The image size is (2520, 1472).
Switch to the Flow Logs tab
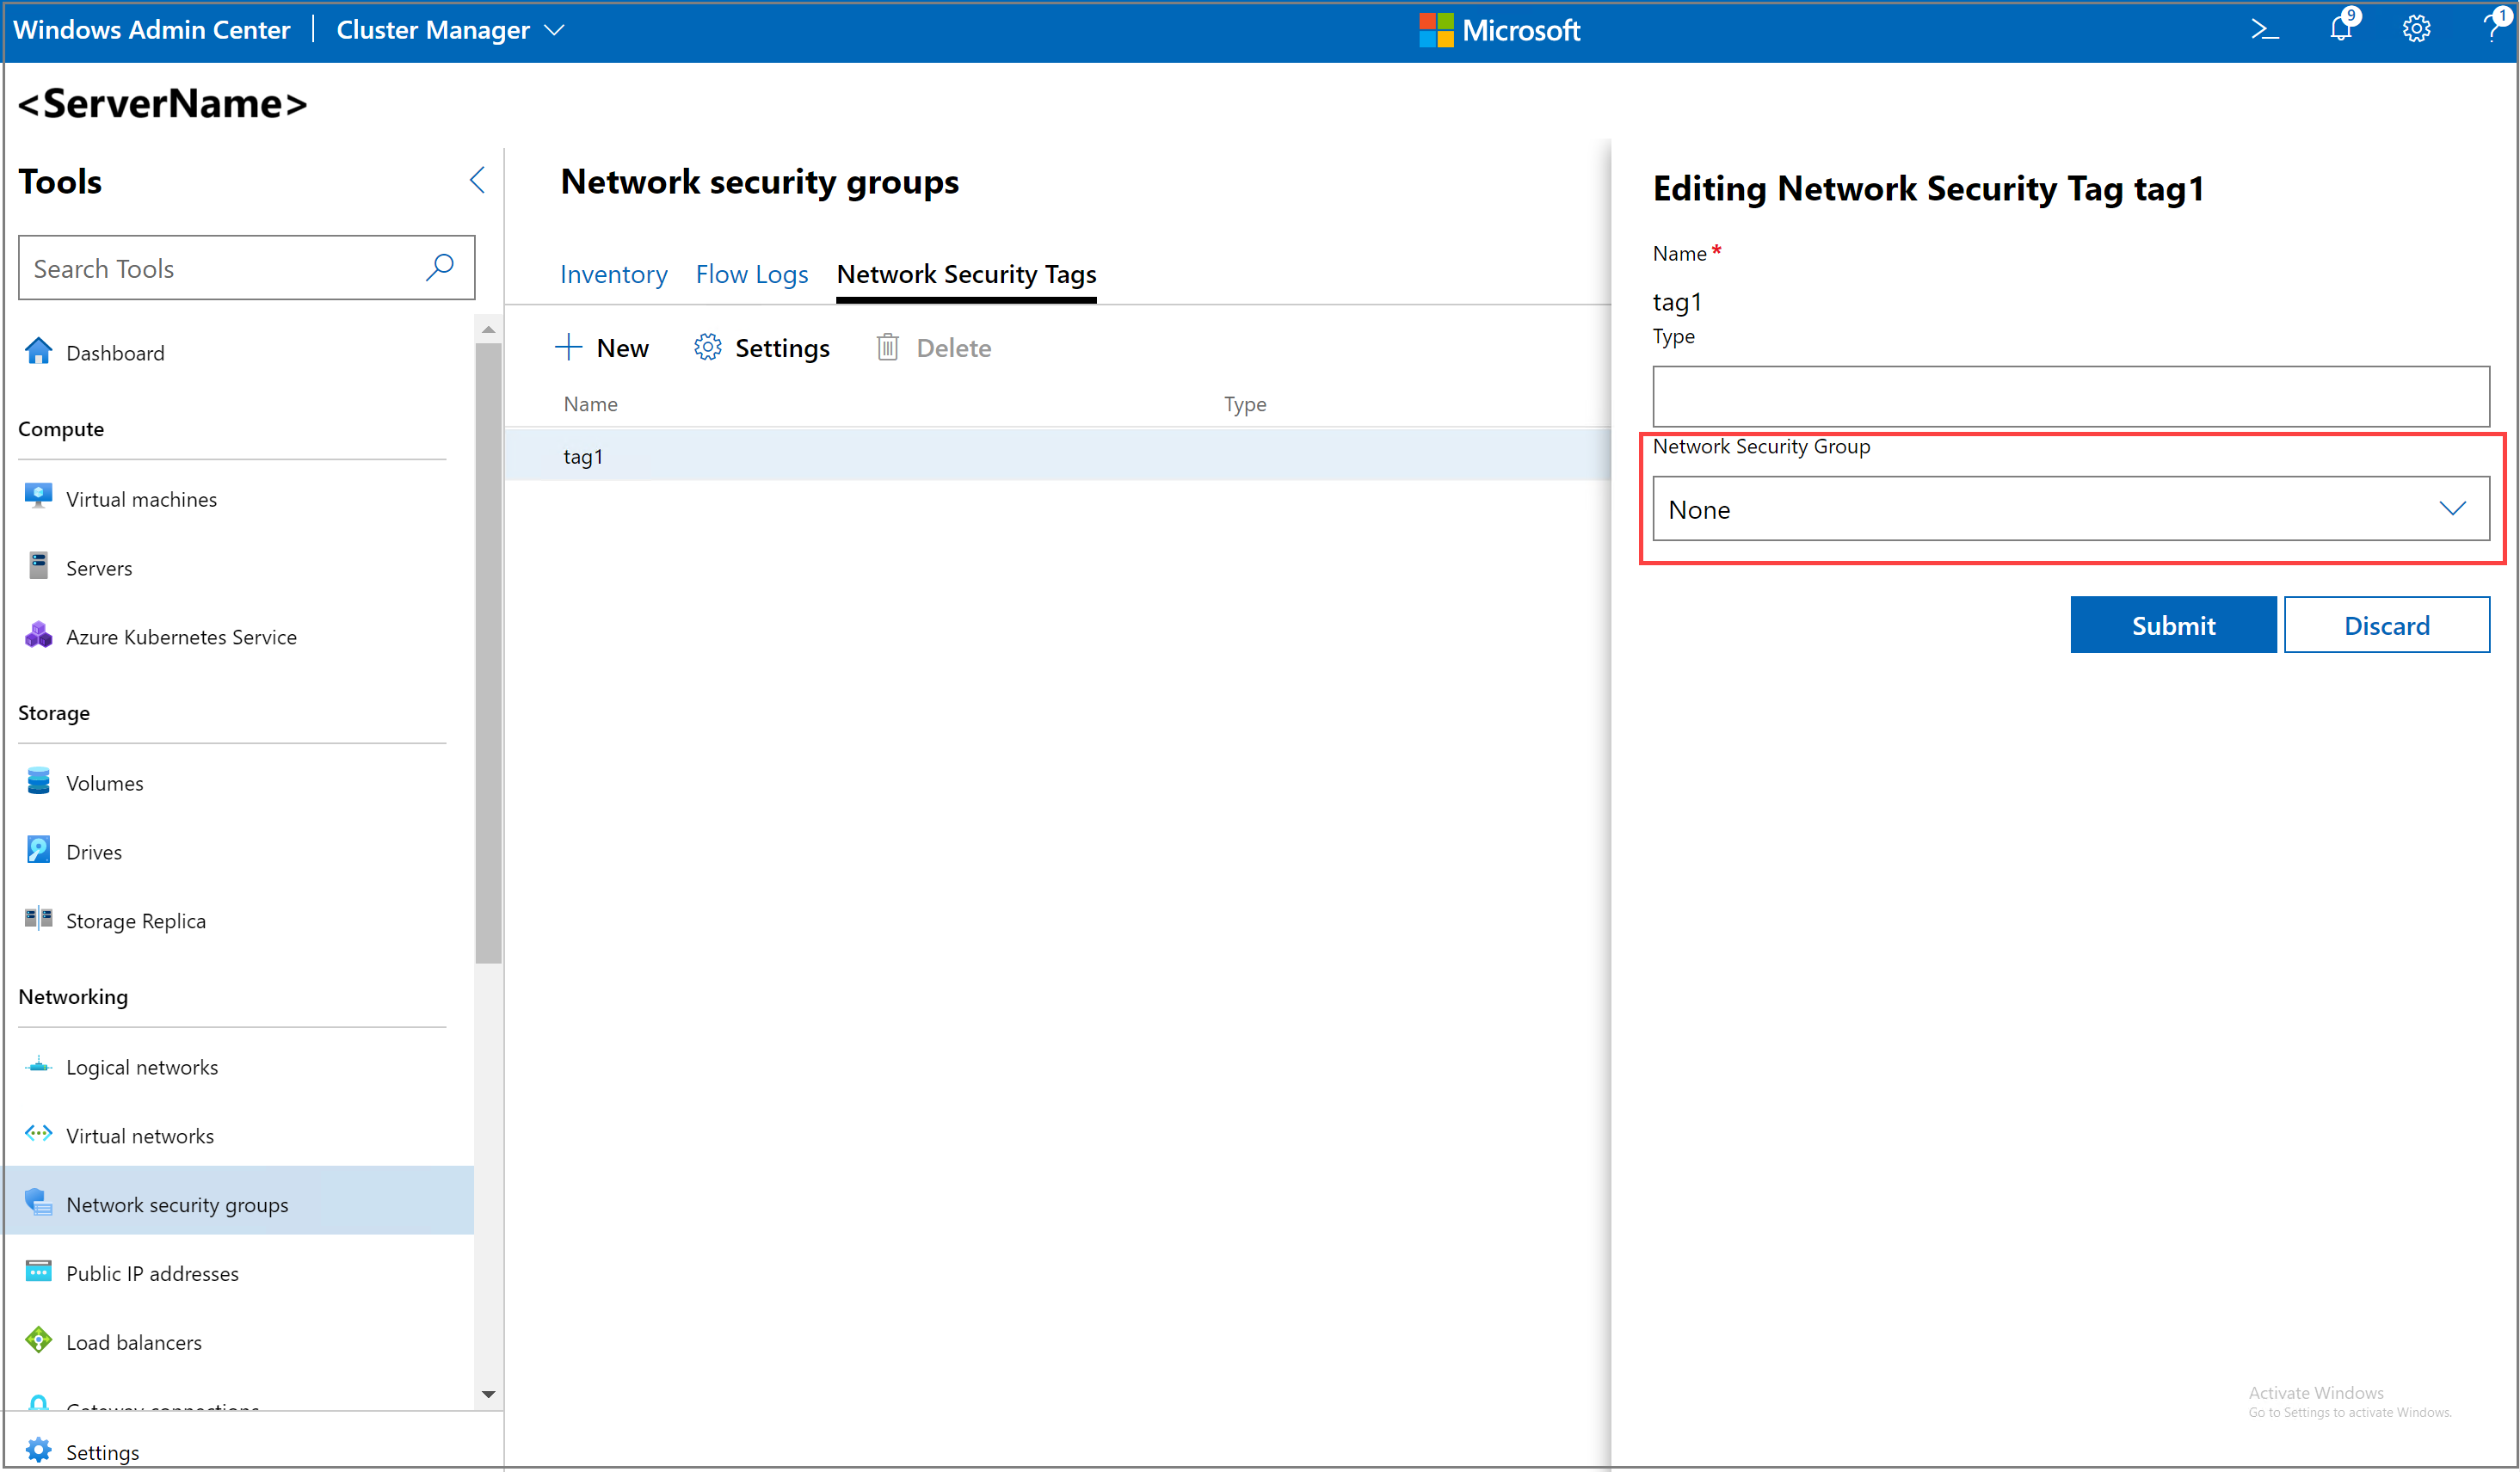(752, 274)
